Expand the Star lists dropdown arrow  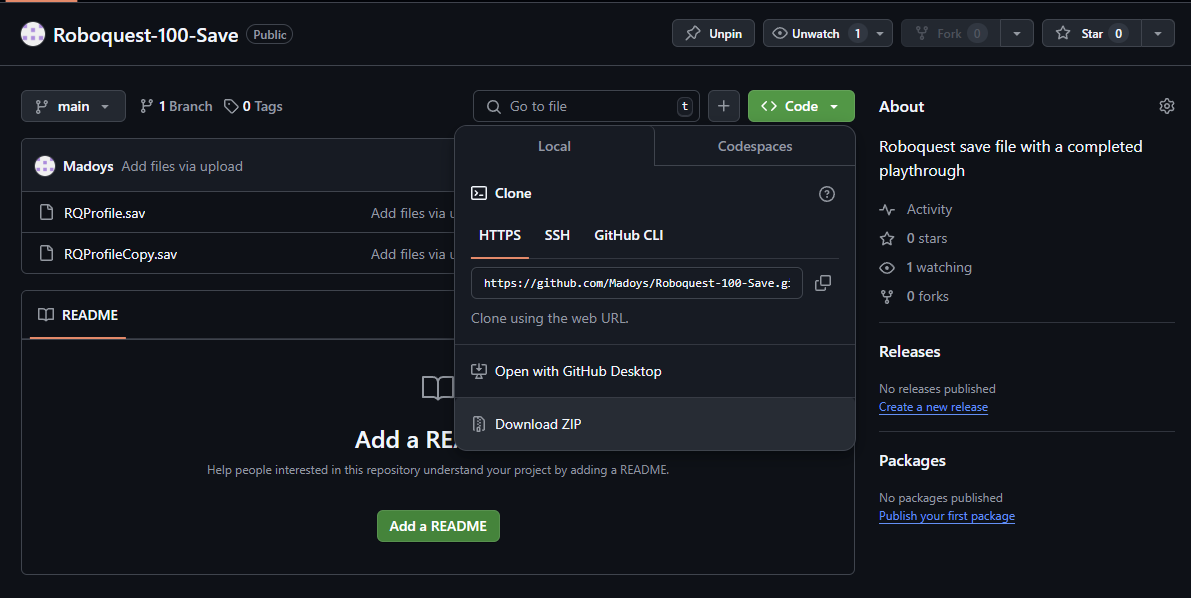(1158, 33)
